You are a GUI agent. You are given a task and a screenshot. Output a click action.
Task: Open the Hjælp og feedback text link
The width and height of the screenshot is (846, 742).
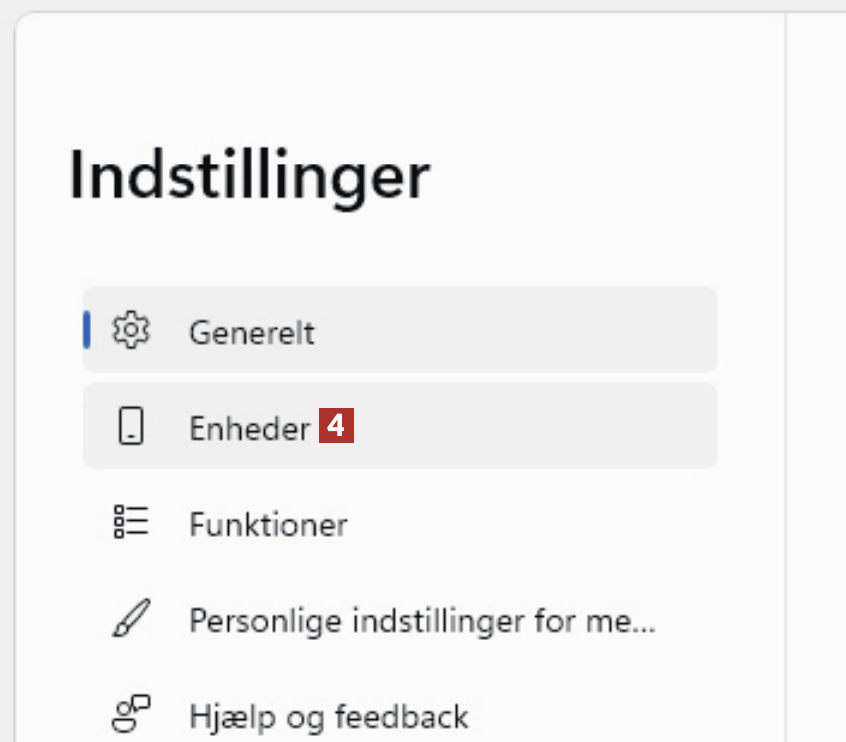pyautogui.click(x=328, y=717)
